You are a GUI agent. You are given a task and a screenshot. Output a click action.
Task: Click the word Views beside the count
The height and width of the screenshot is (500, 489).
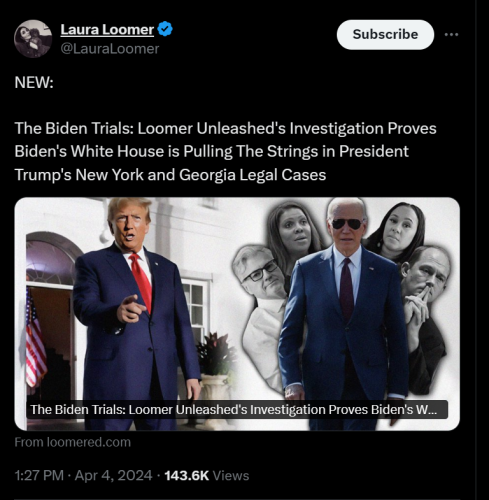coord(231,476)
